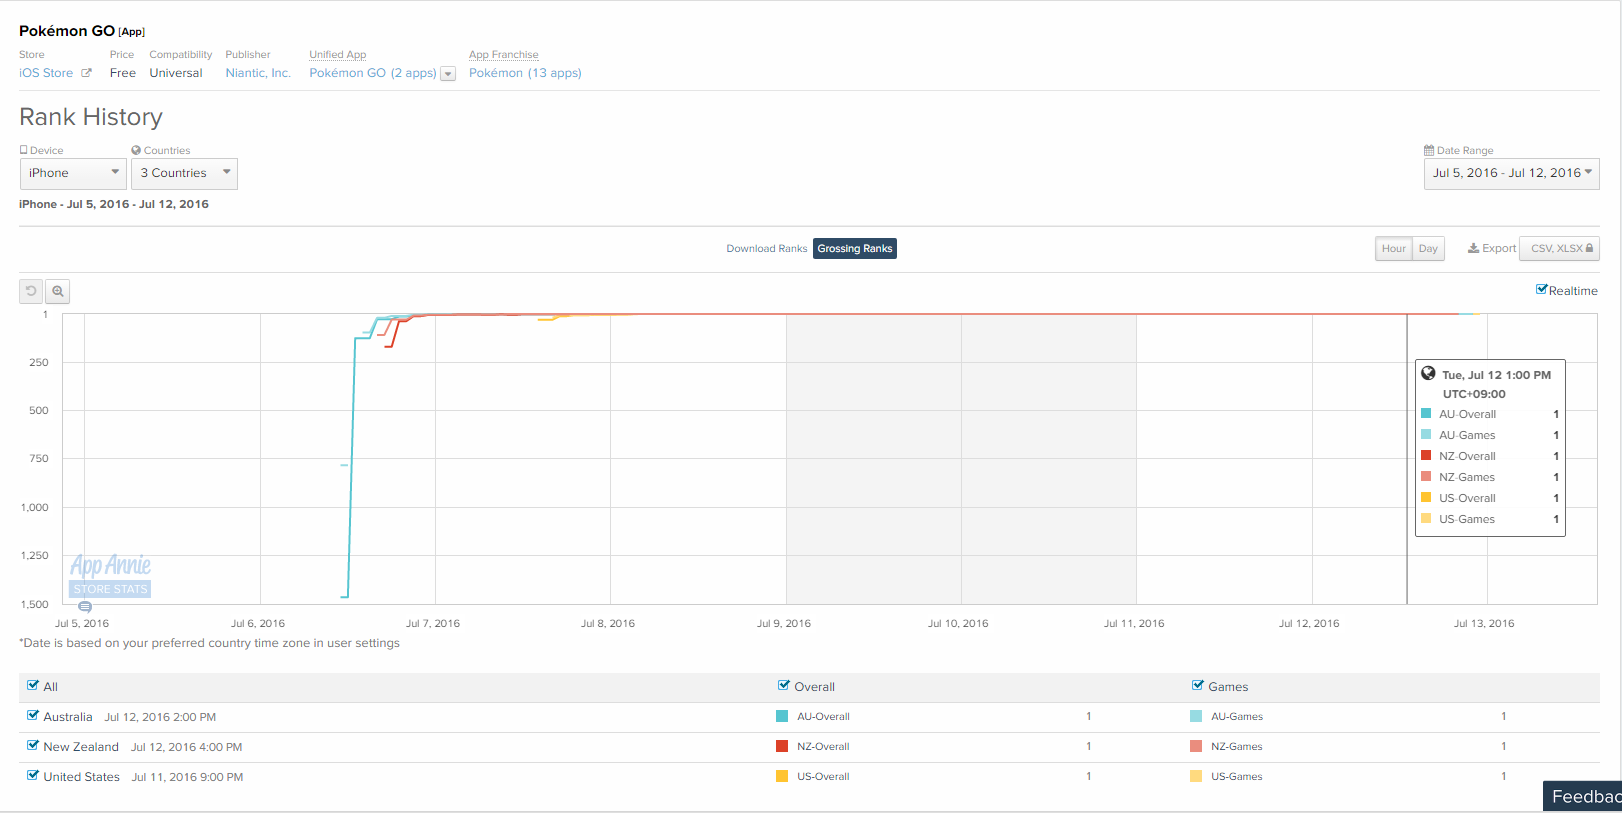Uncheck the Realtime checkbox
Image resolution: width=1622 pixels, height=813 pixels.
1542,290
